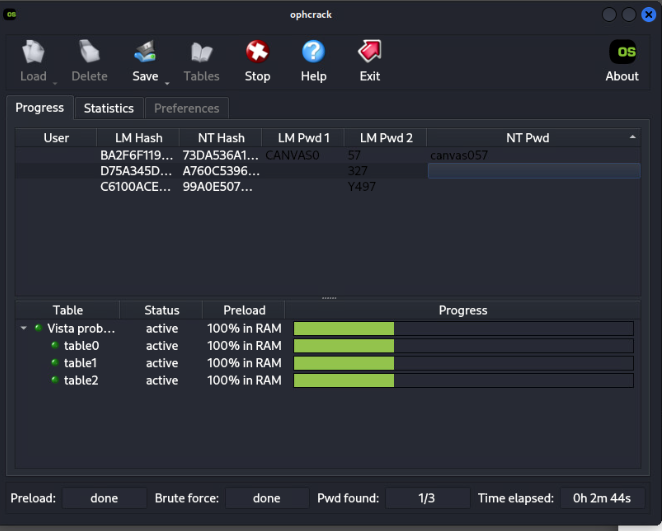Click the table1 progress bar

pos(462,363)
